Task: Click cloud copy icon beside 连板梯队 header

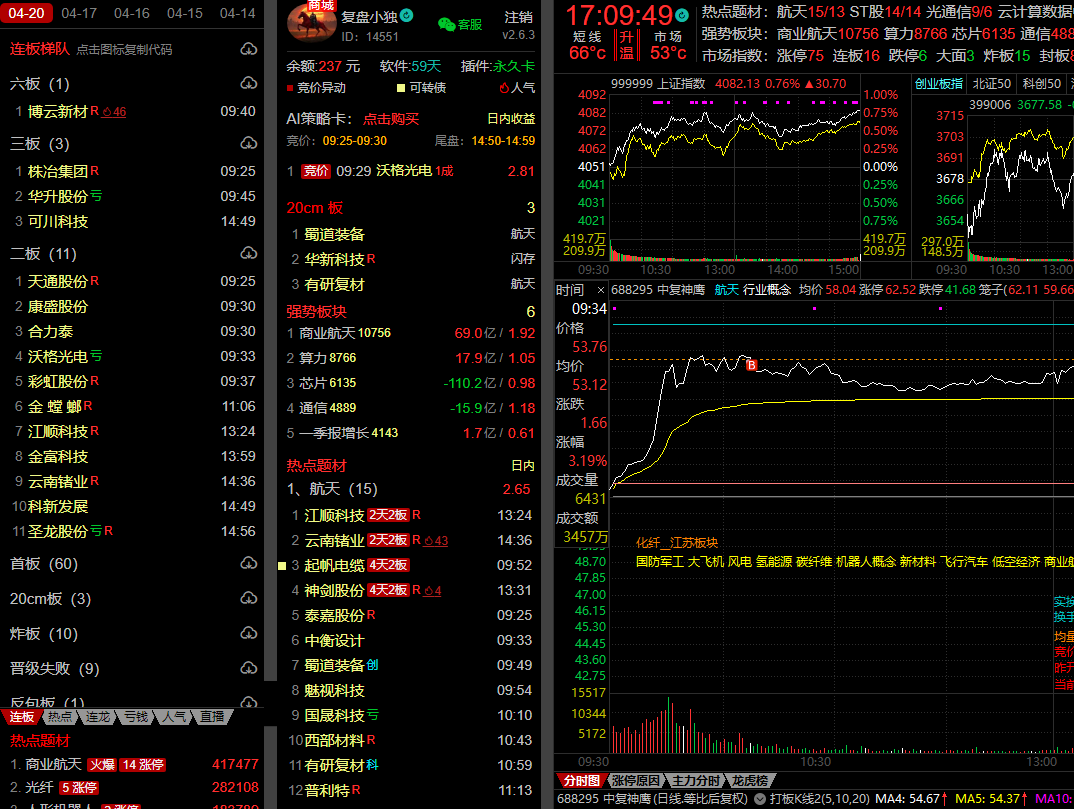Action: click(248, 49)
